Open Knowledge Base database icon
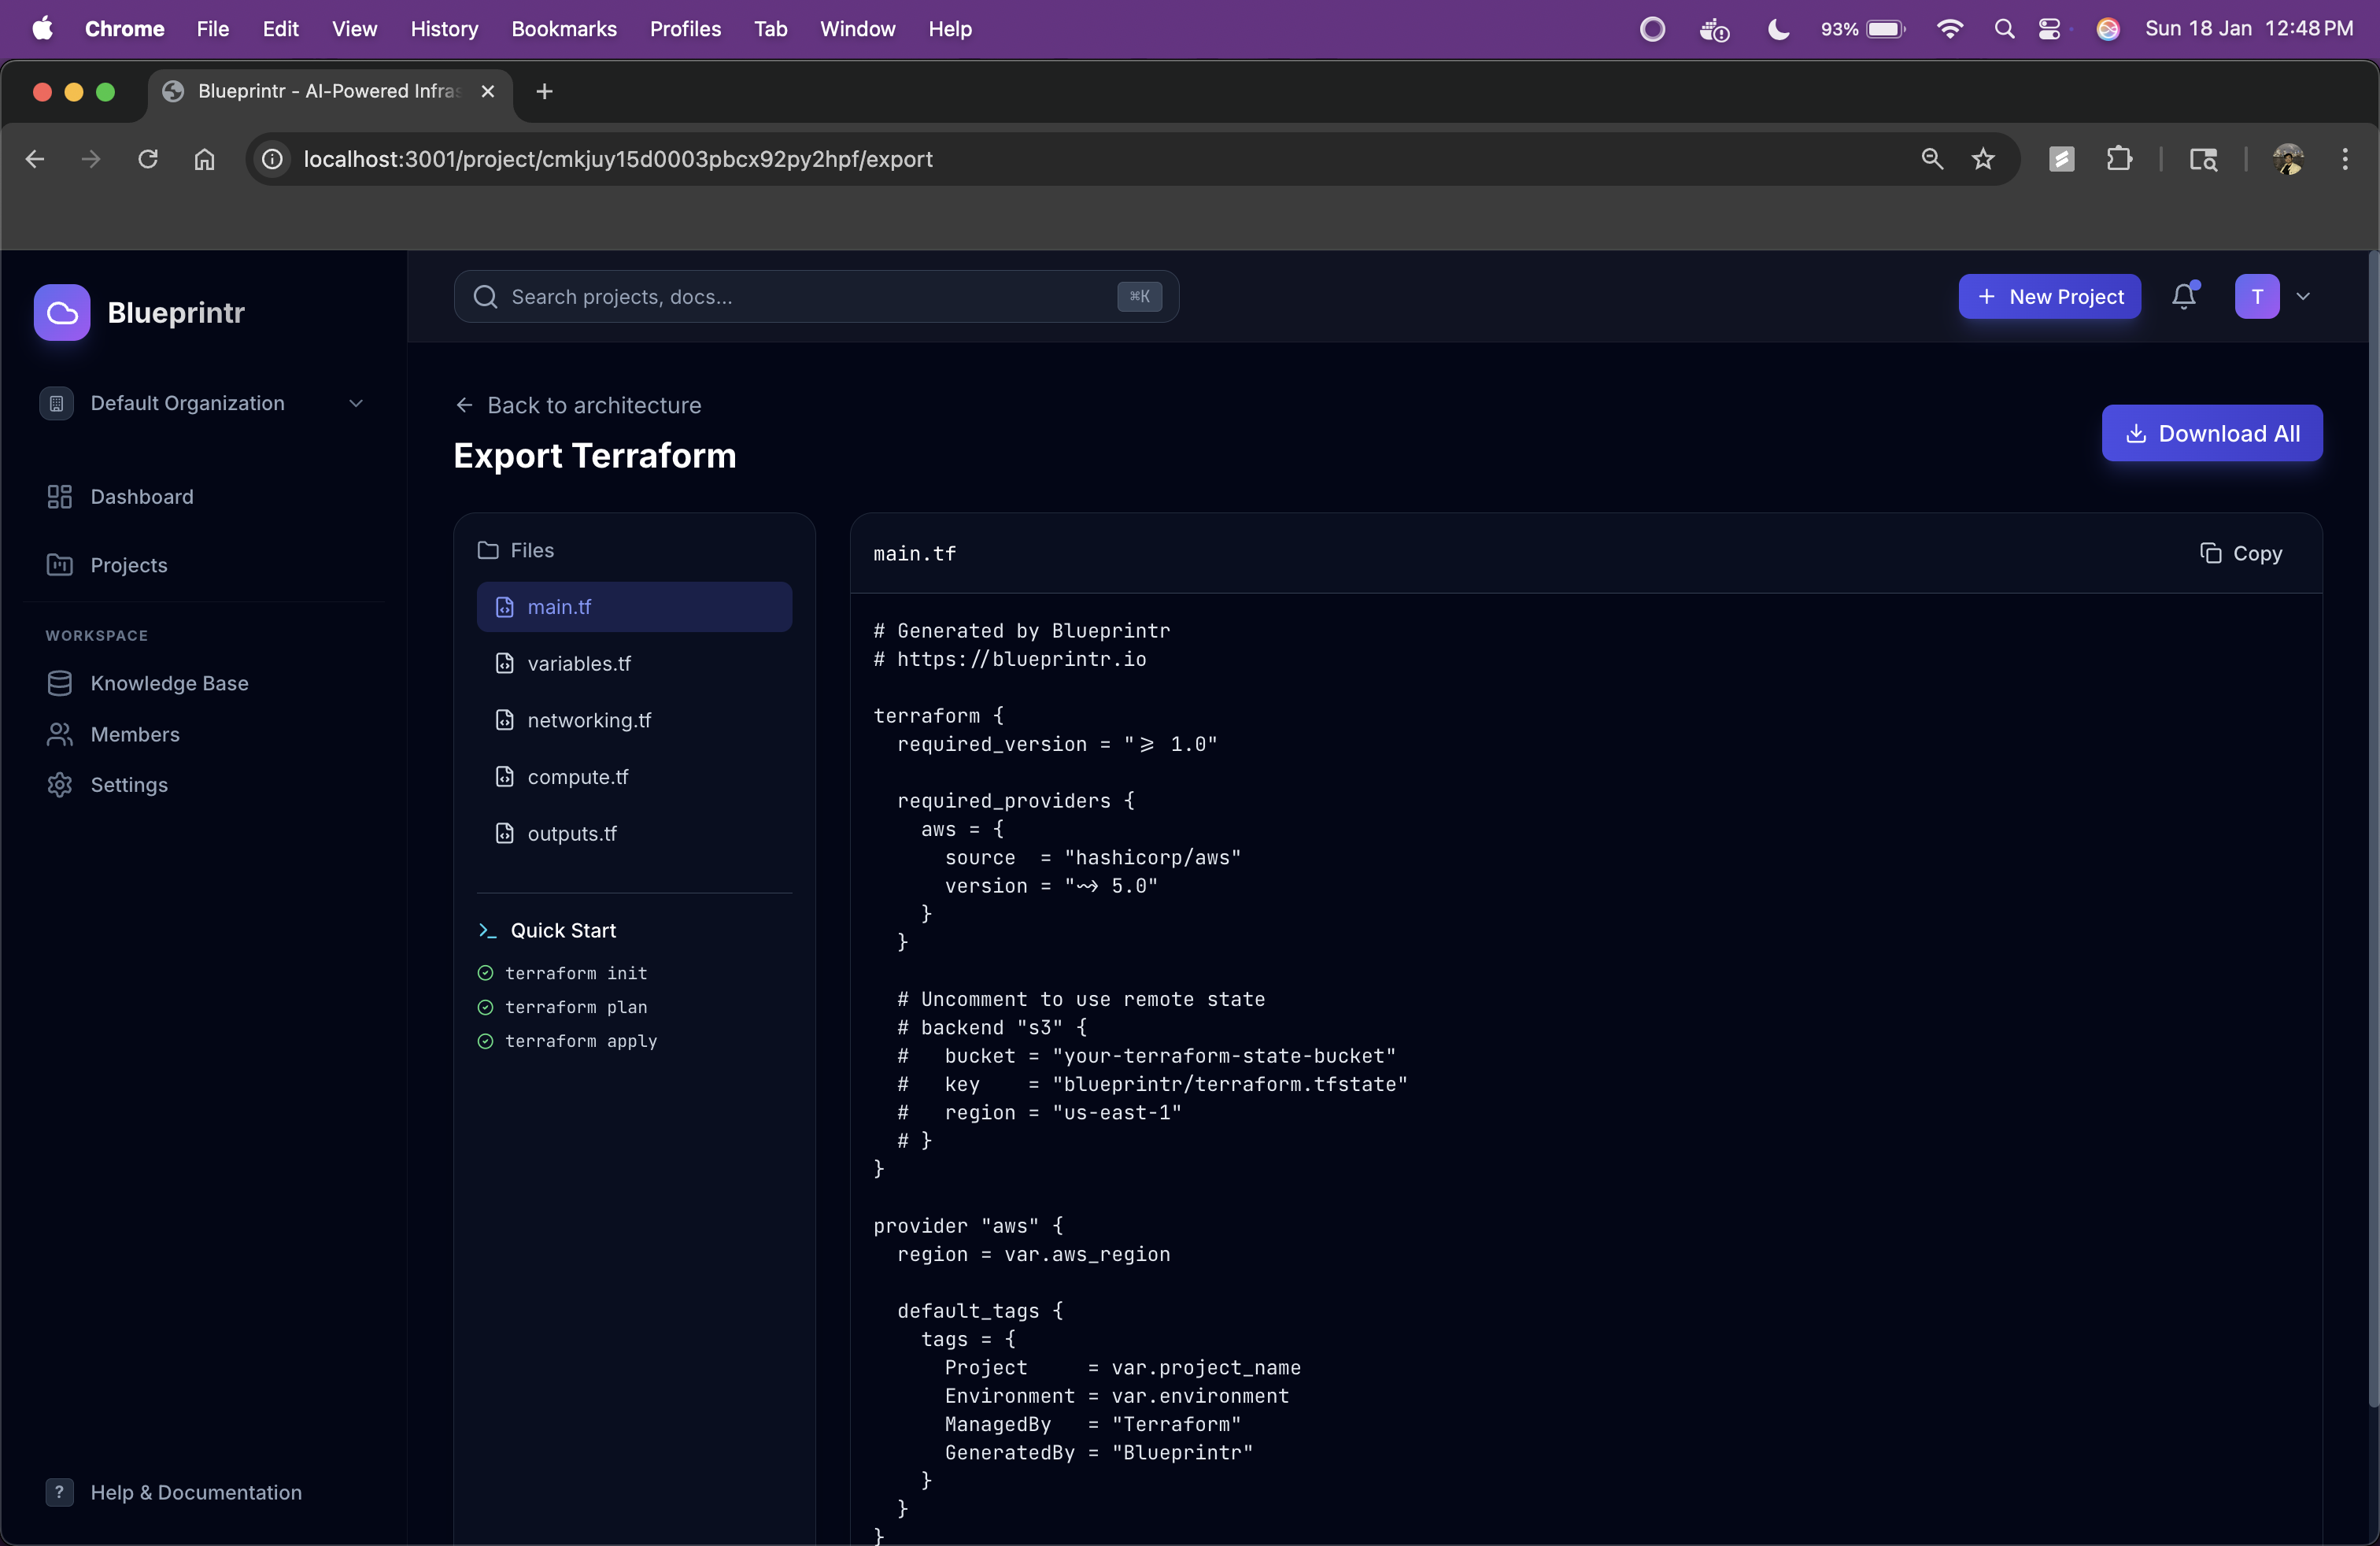Viewport: 2380px width, 1546px height. pyautogui.click(x=59, y=683)
